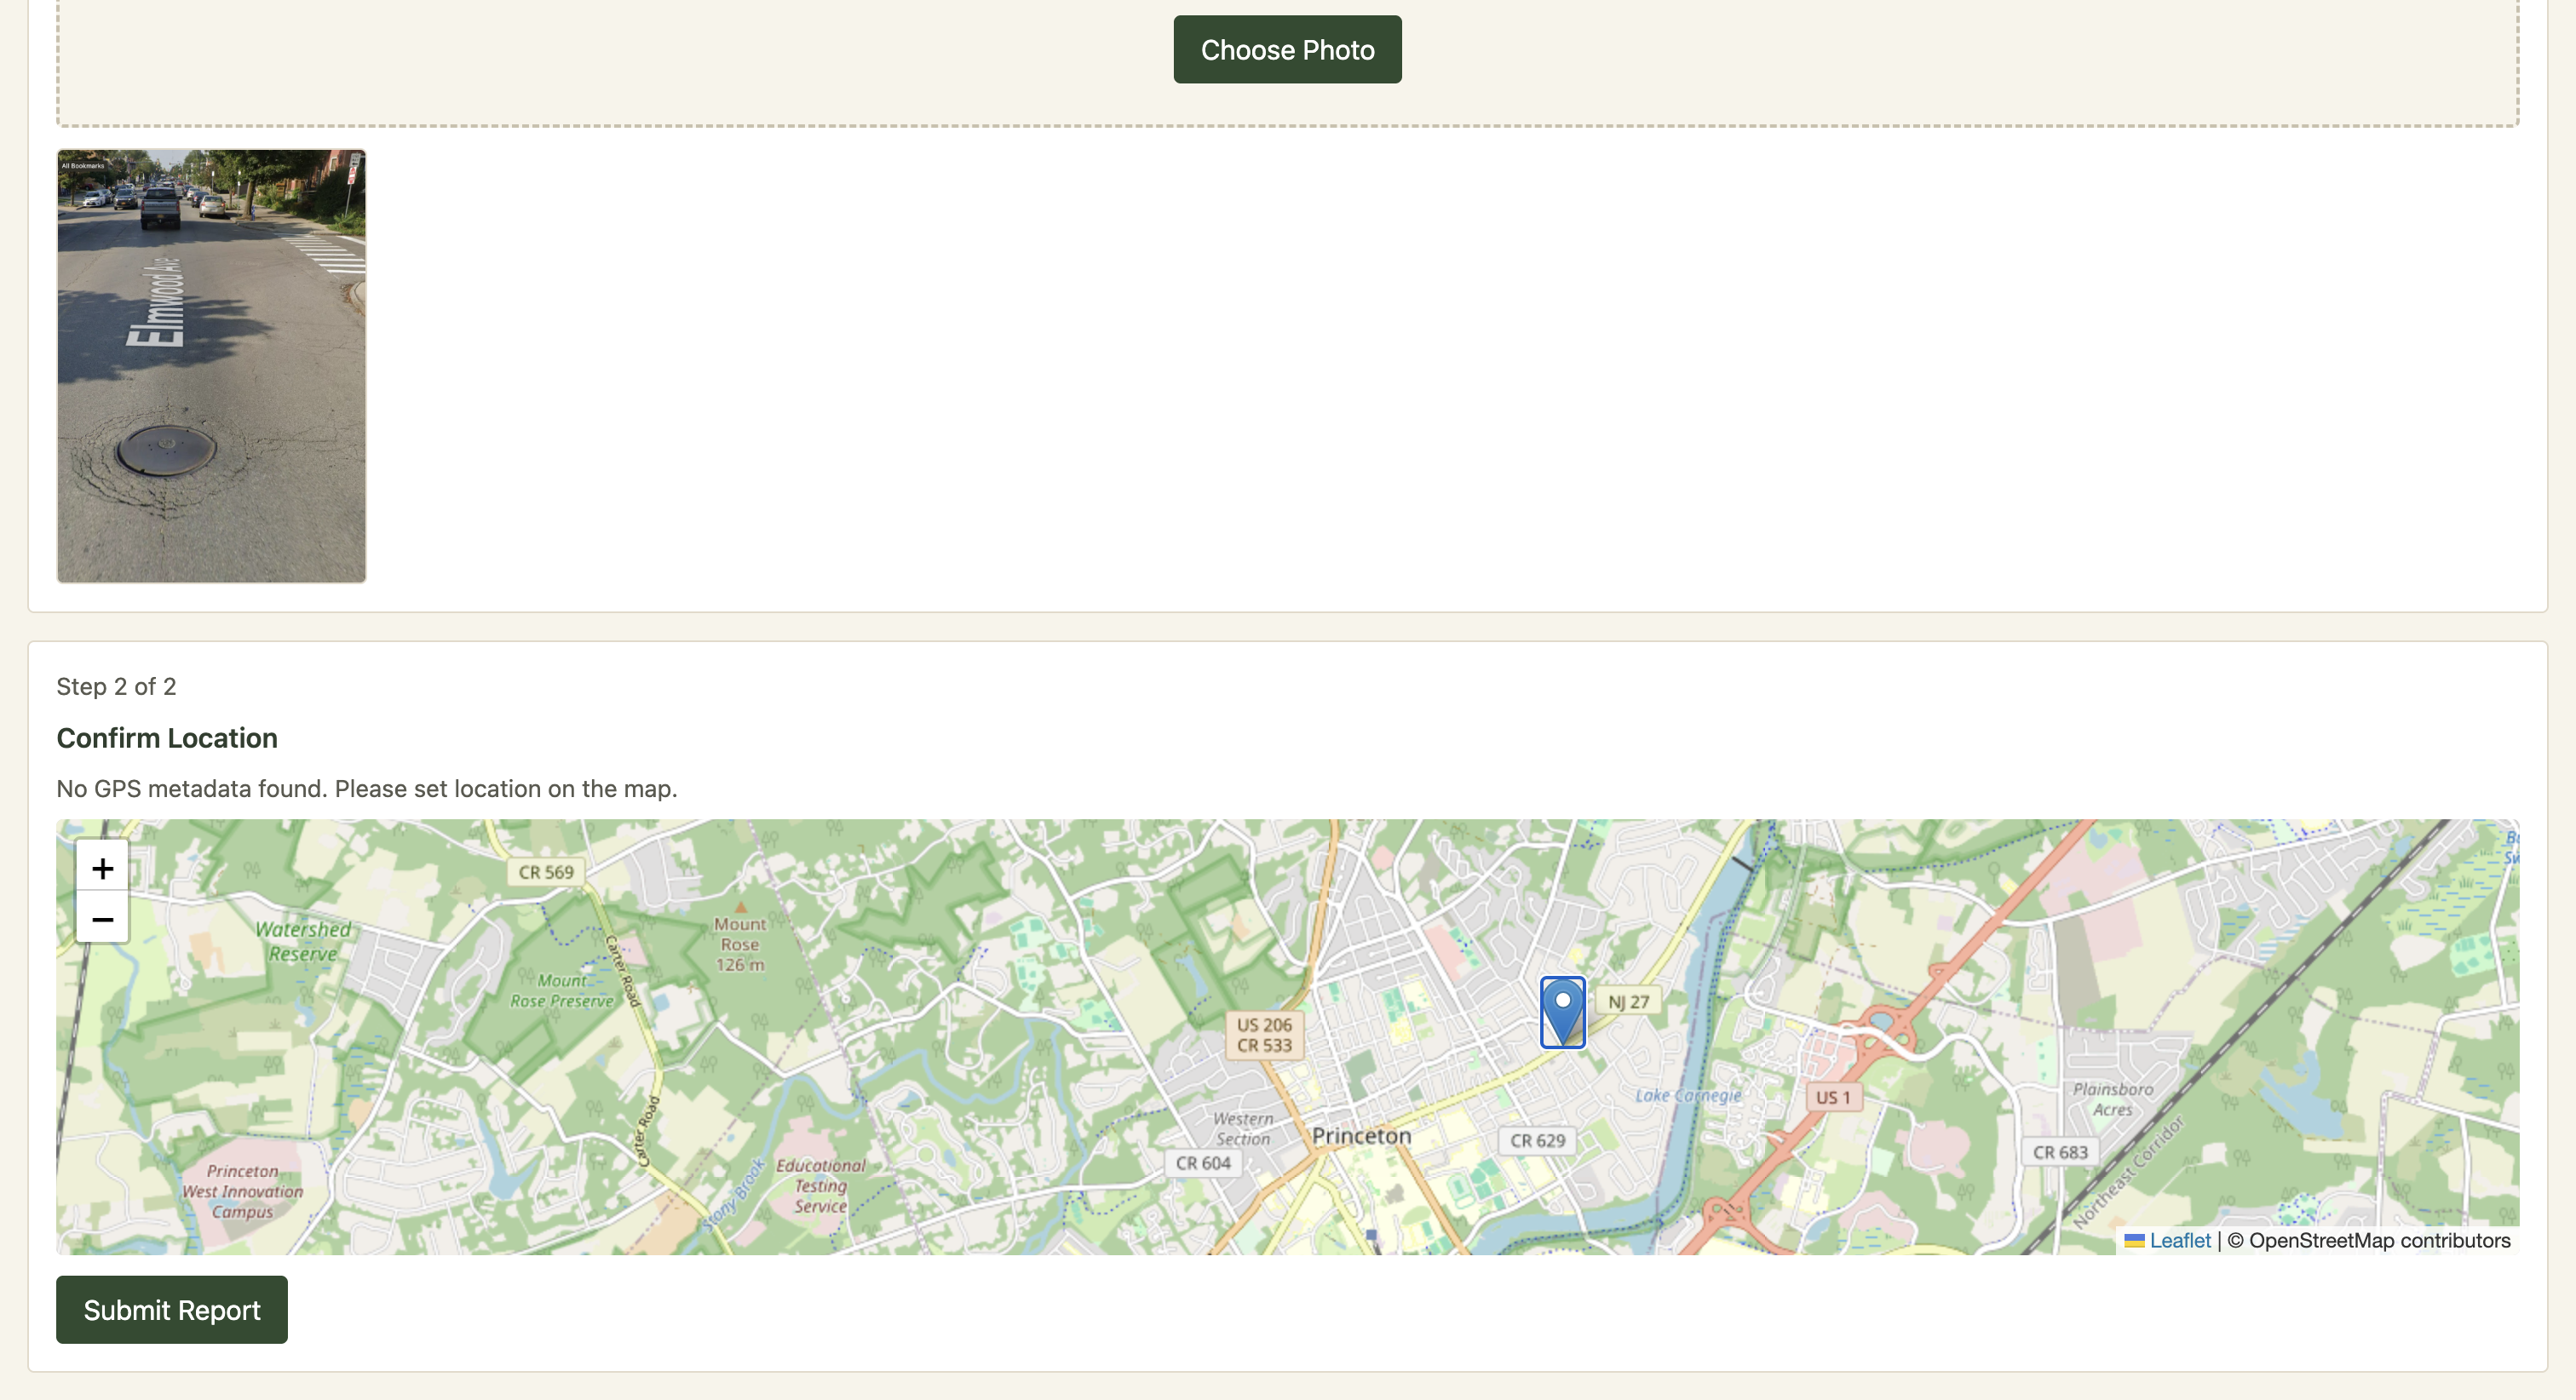Click the US 206 CR 533 shield
The height and width of the screenshot is (1400, 2576).
(1264, 1035)
